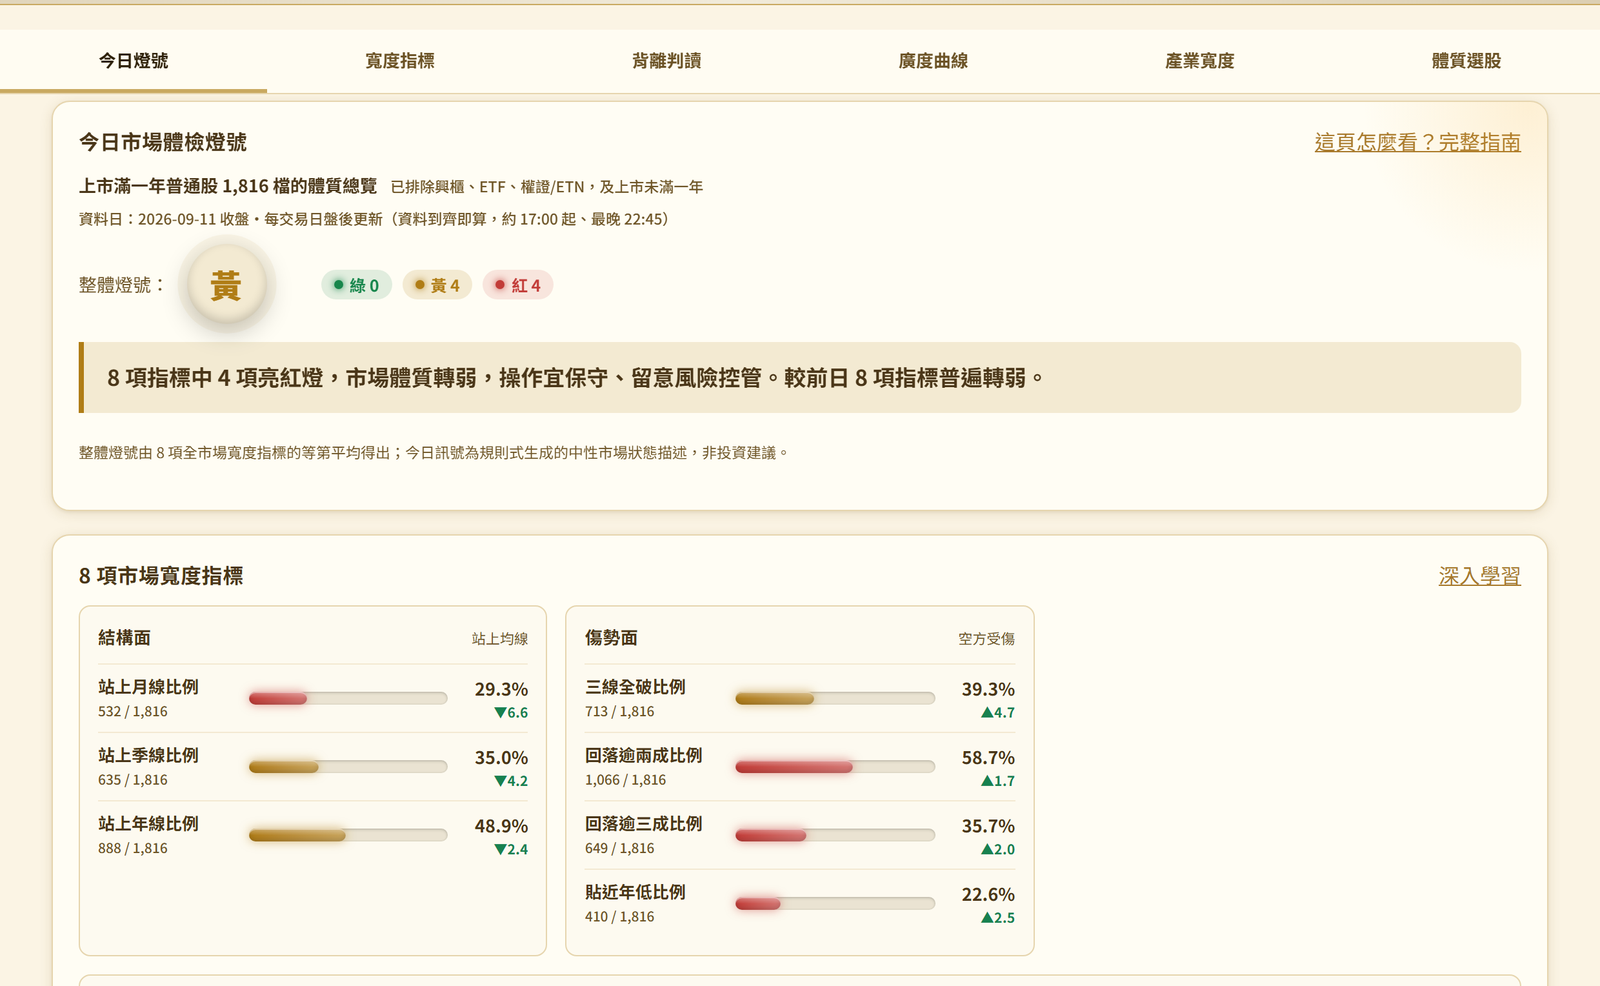Image resolution: width=1600 pixels, height=986 pixels.
Task: Click the 888 / 1,816 count
Action: (x=133, y=848)
